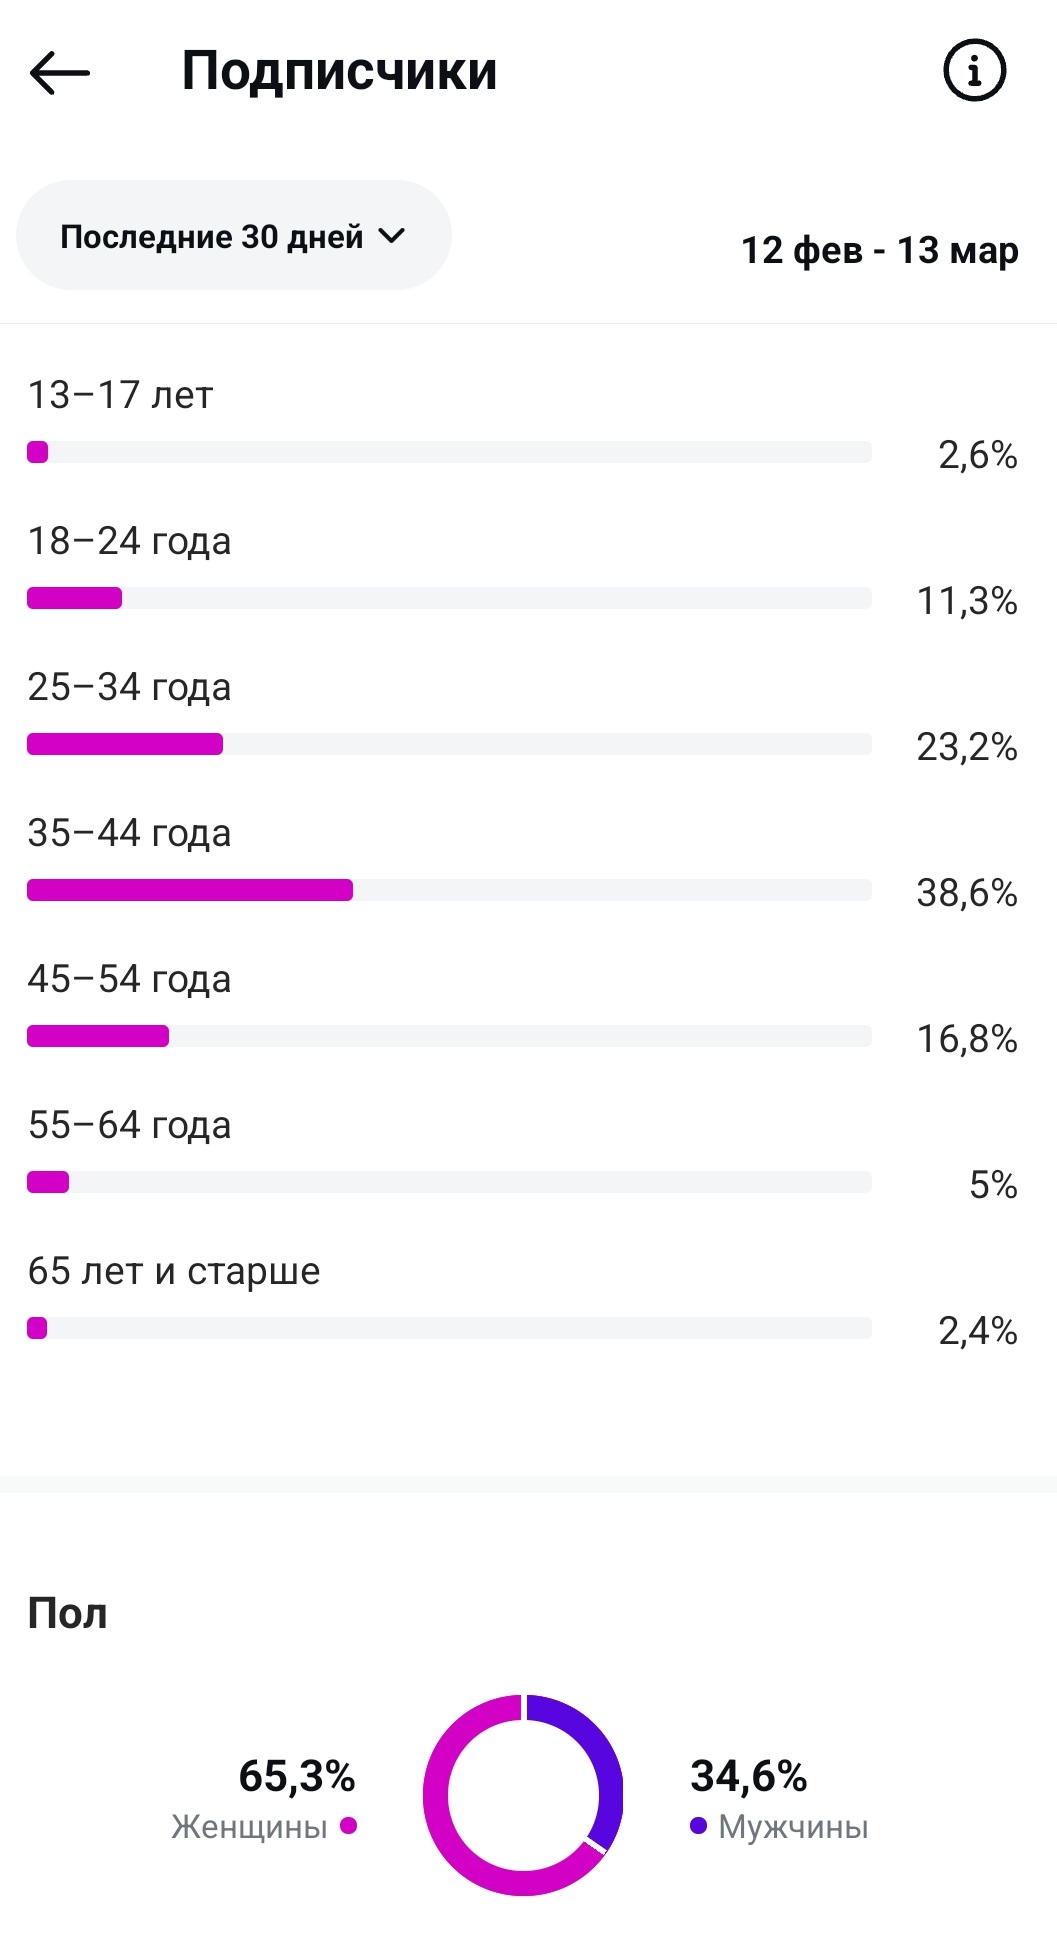Select the 35–44 года bar
This screenshot has height=1933, width=1057.
449,890
